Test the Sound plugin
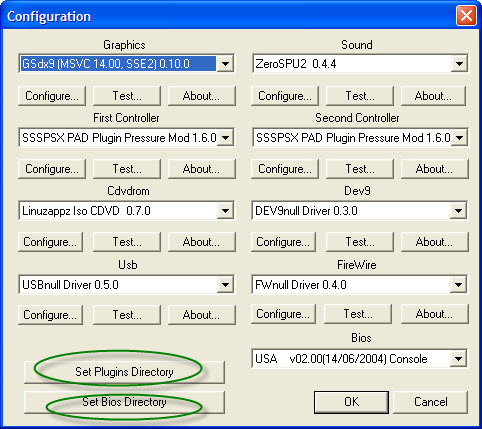 tap(360, 96)
